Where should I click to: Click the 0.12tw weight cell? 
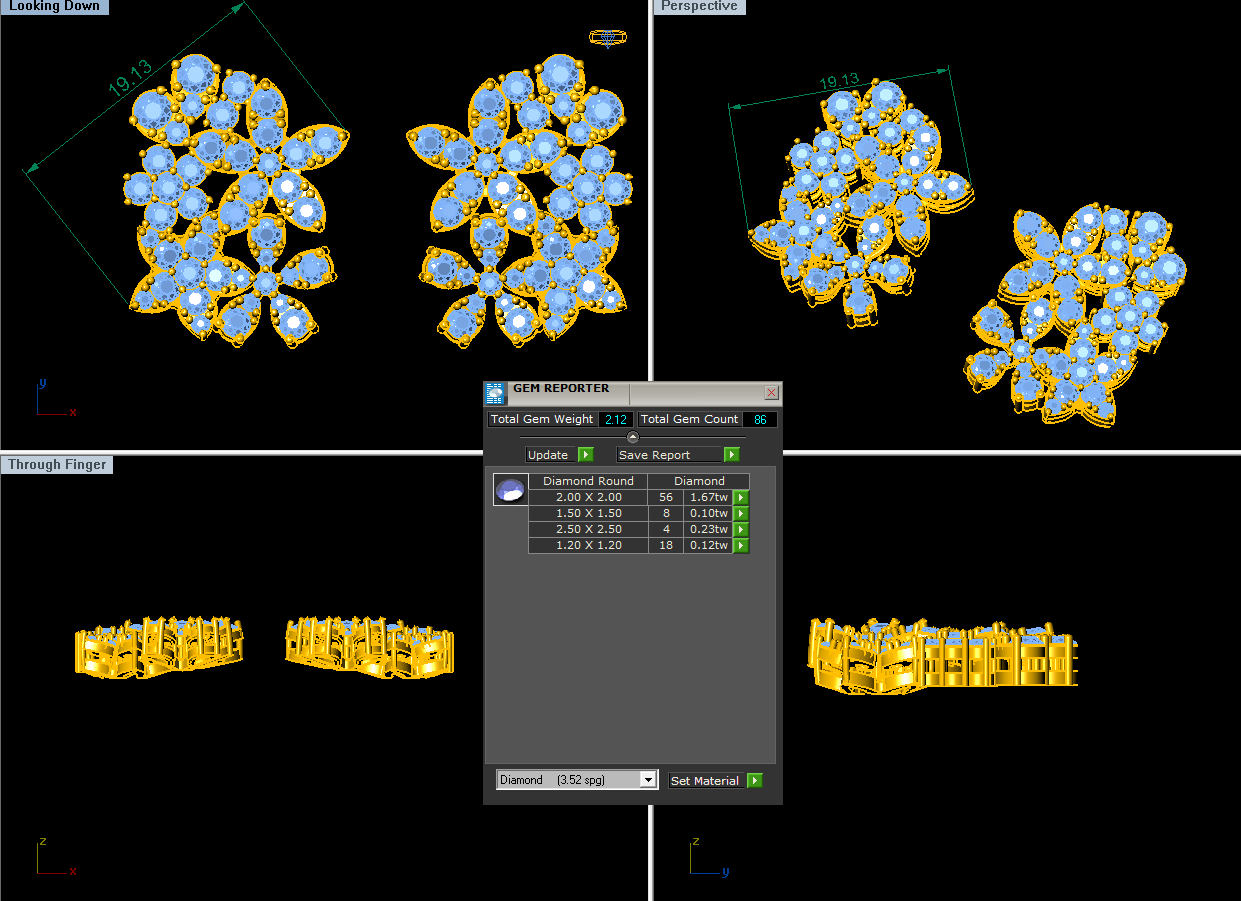pos(709,545)
